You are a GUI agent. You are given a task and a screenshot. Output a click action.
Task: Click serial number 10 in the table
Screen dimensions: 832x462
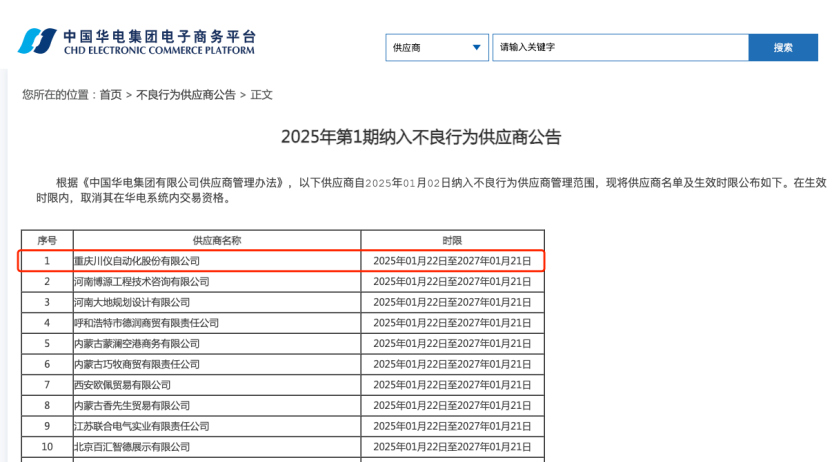pyautogui.click(x=47, y=447)
